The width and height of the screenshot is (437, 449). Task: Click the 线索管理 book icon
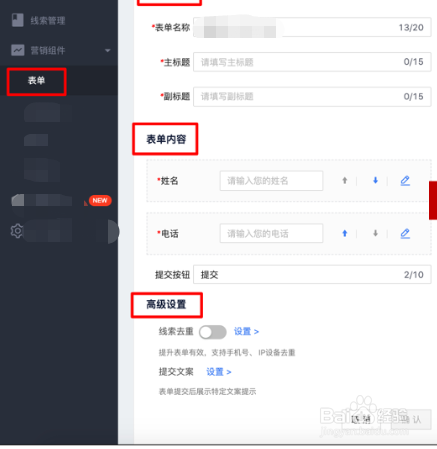pyautogui.click(x=18, y=20)
